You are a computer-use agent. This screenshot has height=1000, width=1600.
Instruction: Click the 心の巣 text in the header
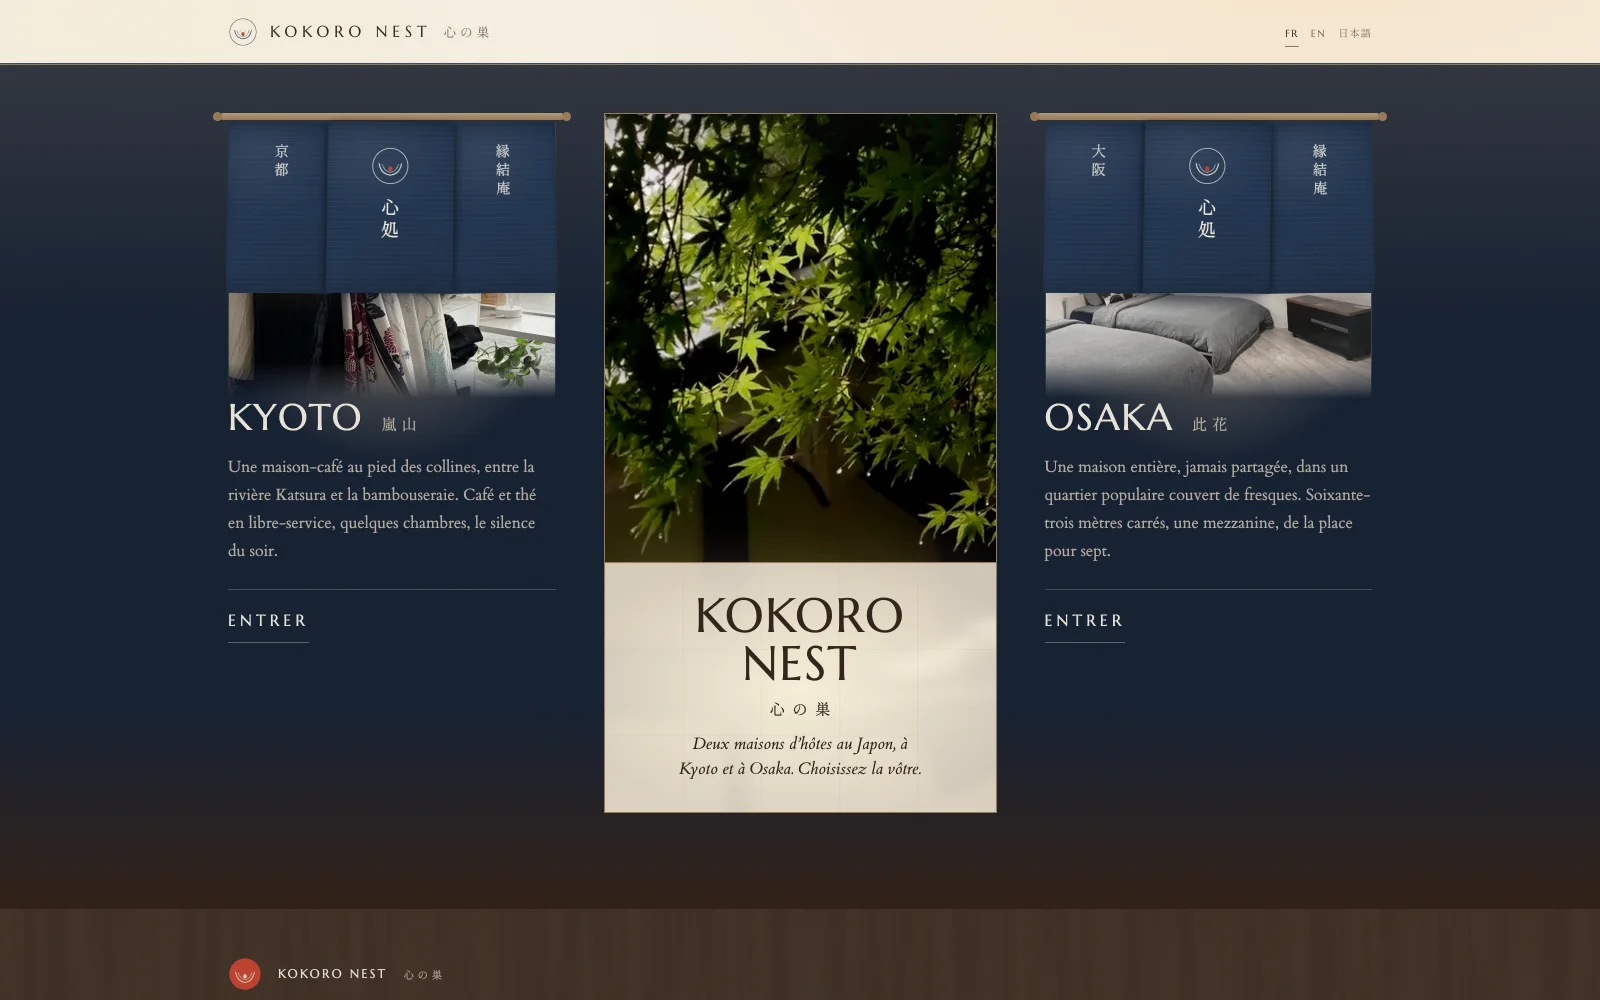(x=467, y=33)
